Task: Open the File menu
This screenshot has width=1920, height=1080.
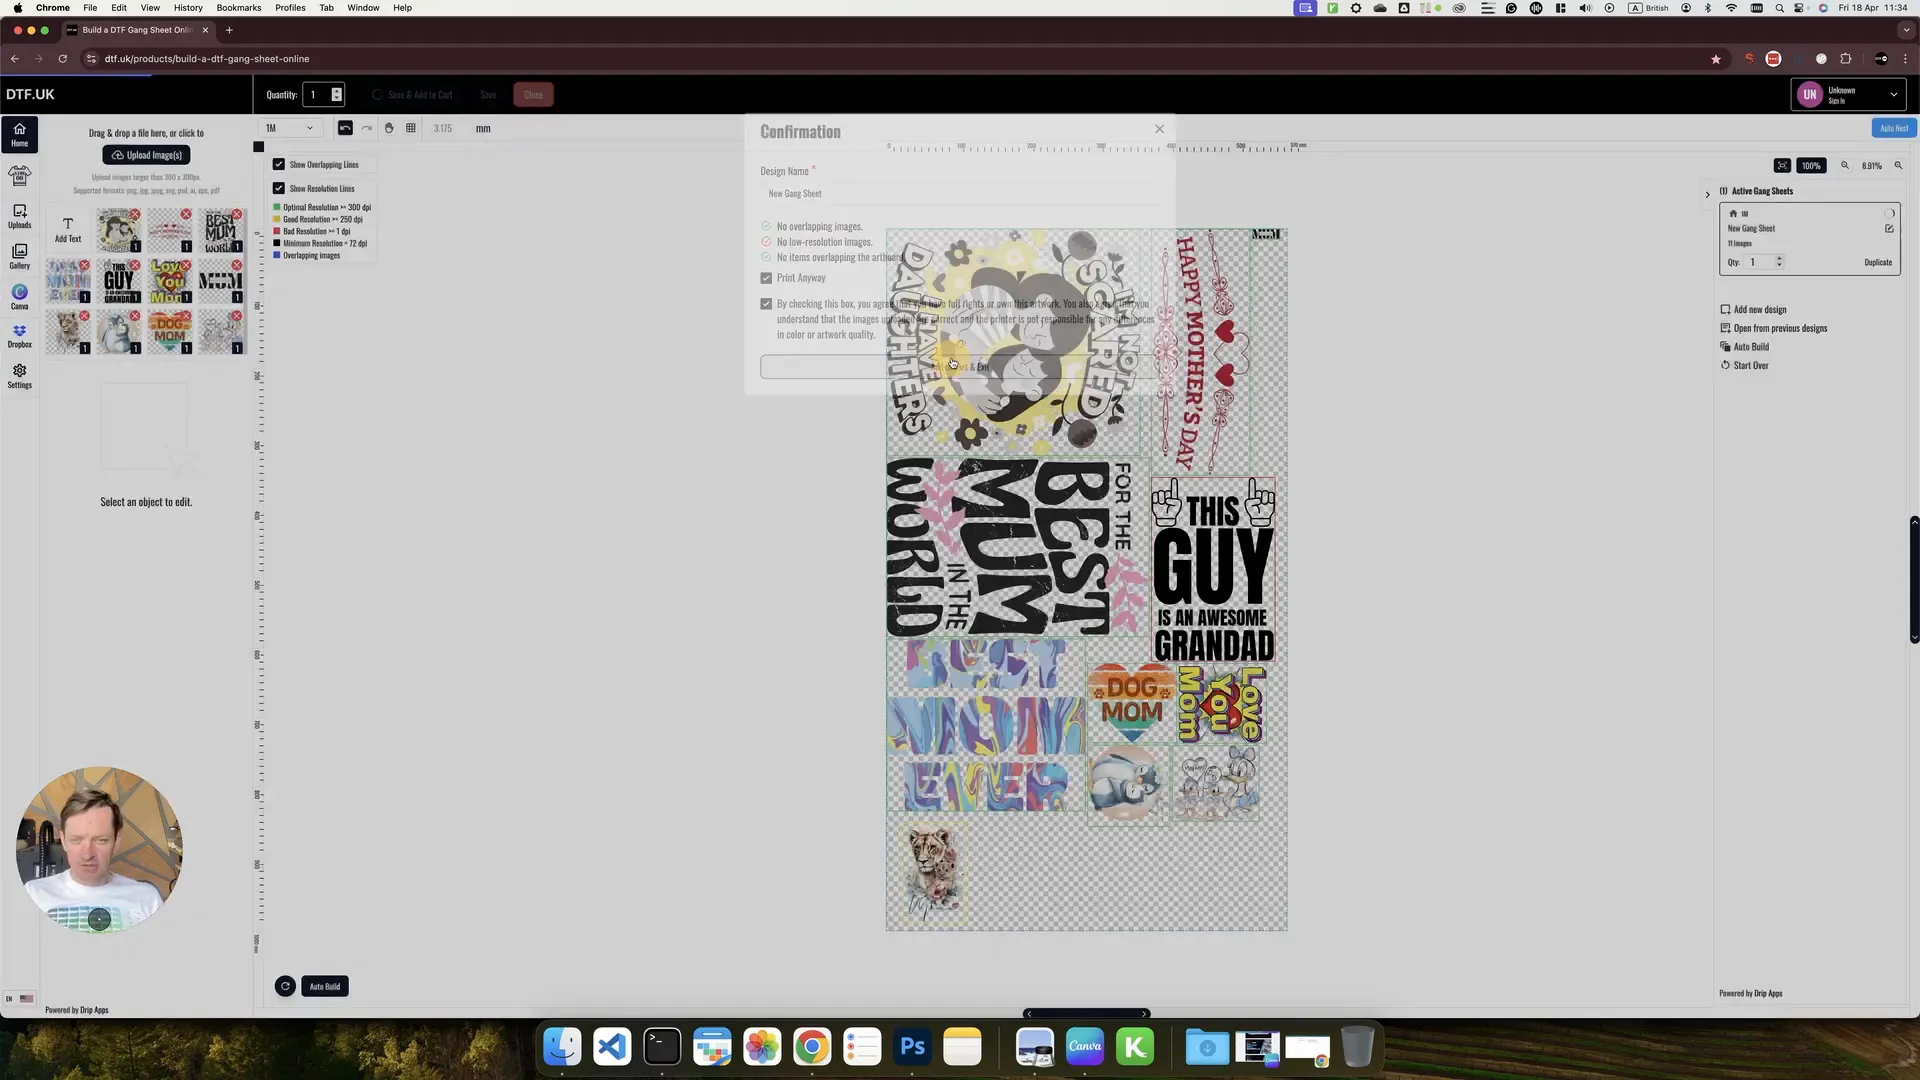Action: pos(90,8)
